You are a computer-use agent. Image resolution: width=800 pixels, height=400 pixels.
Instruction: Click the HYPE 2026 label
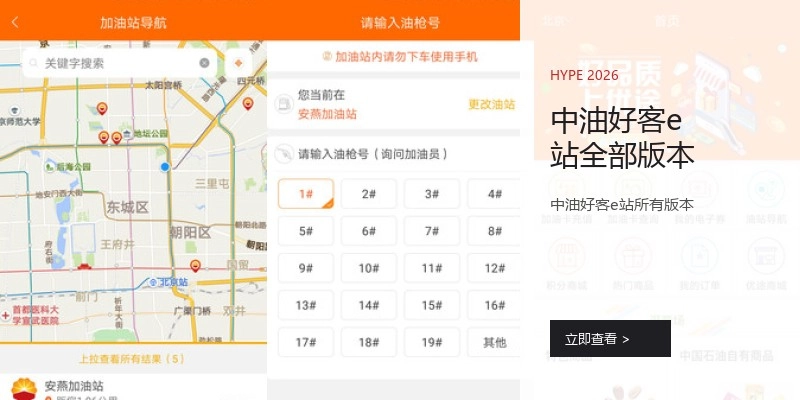point(584,76)
